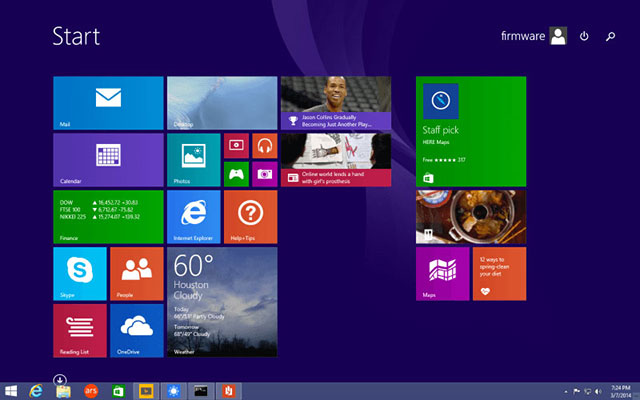The image size is (640, 400).
Task: Open the Maps tile
Action: tap(442, 274)
